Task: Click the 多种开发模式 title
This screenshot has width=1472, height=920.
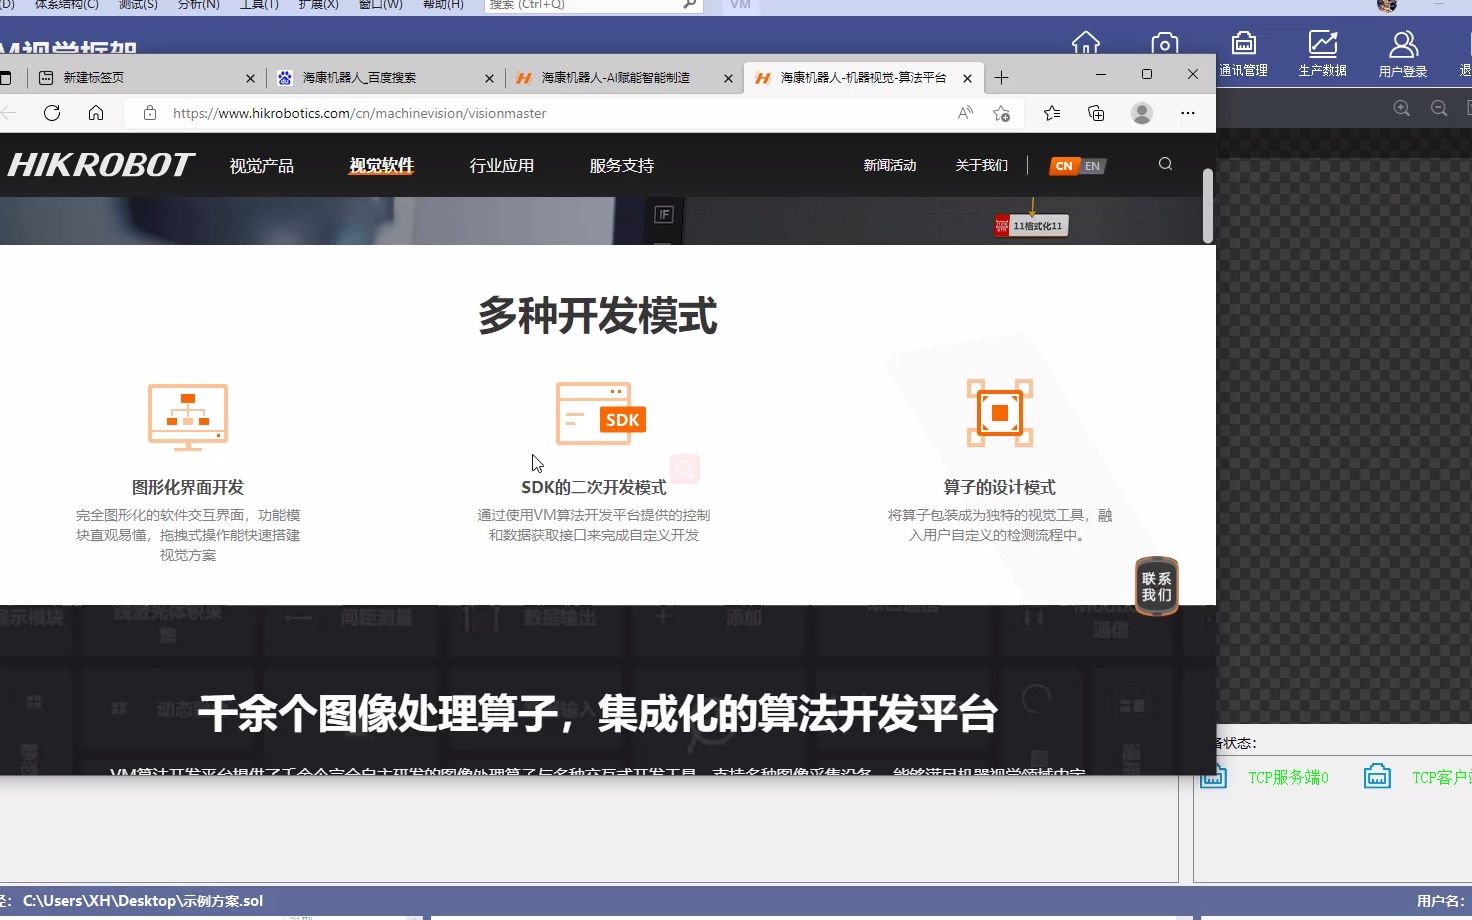Action: 597,316
